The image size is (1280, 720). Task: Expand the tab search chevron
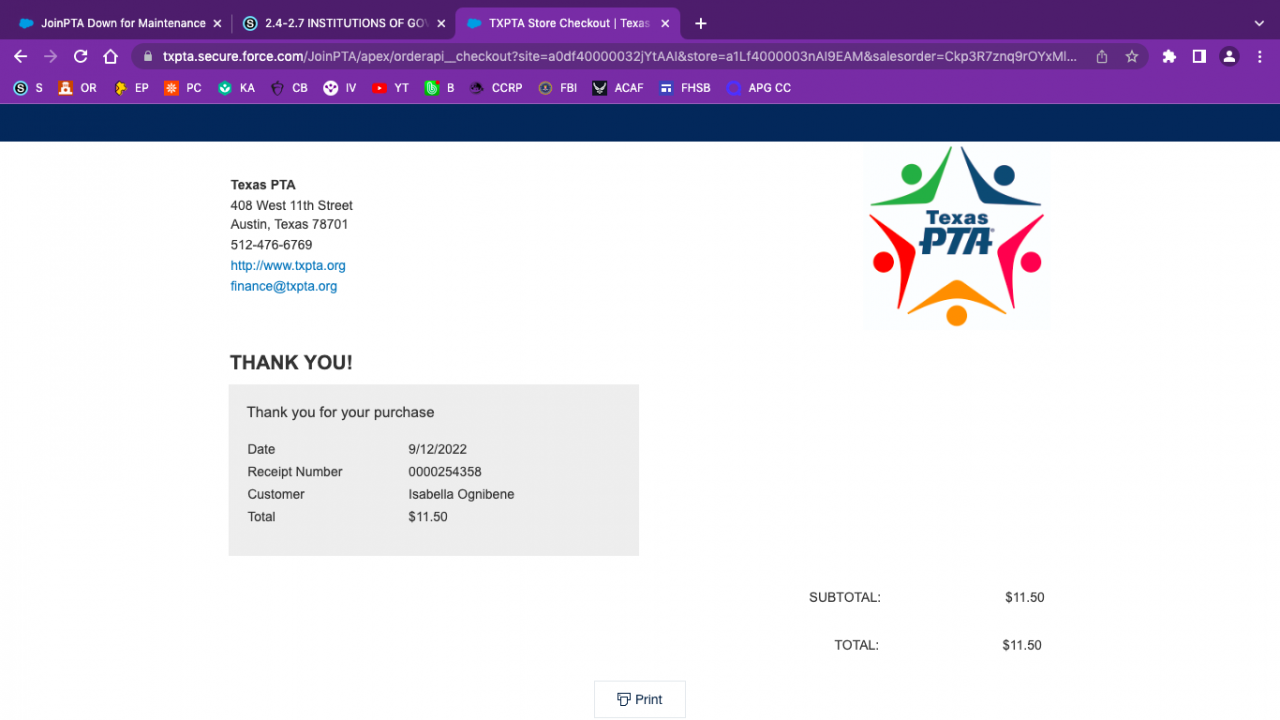(x=1259, y=23)
